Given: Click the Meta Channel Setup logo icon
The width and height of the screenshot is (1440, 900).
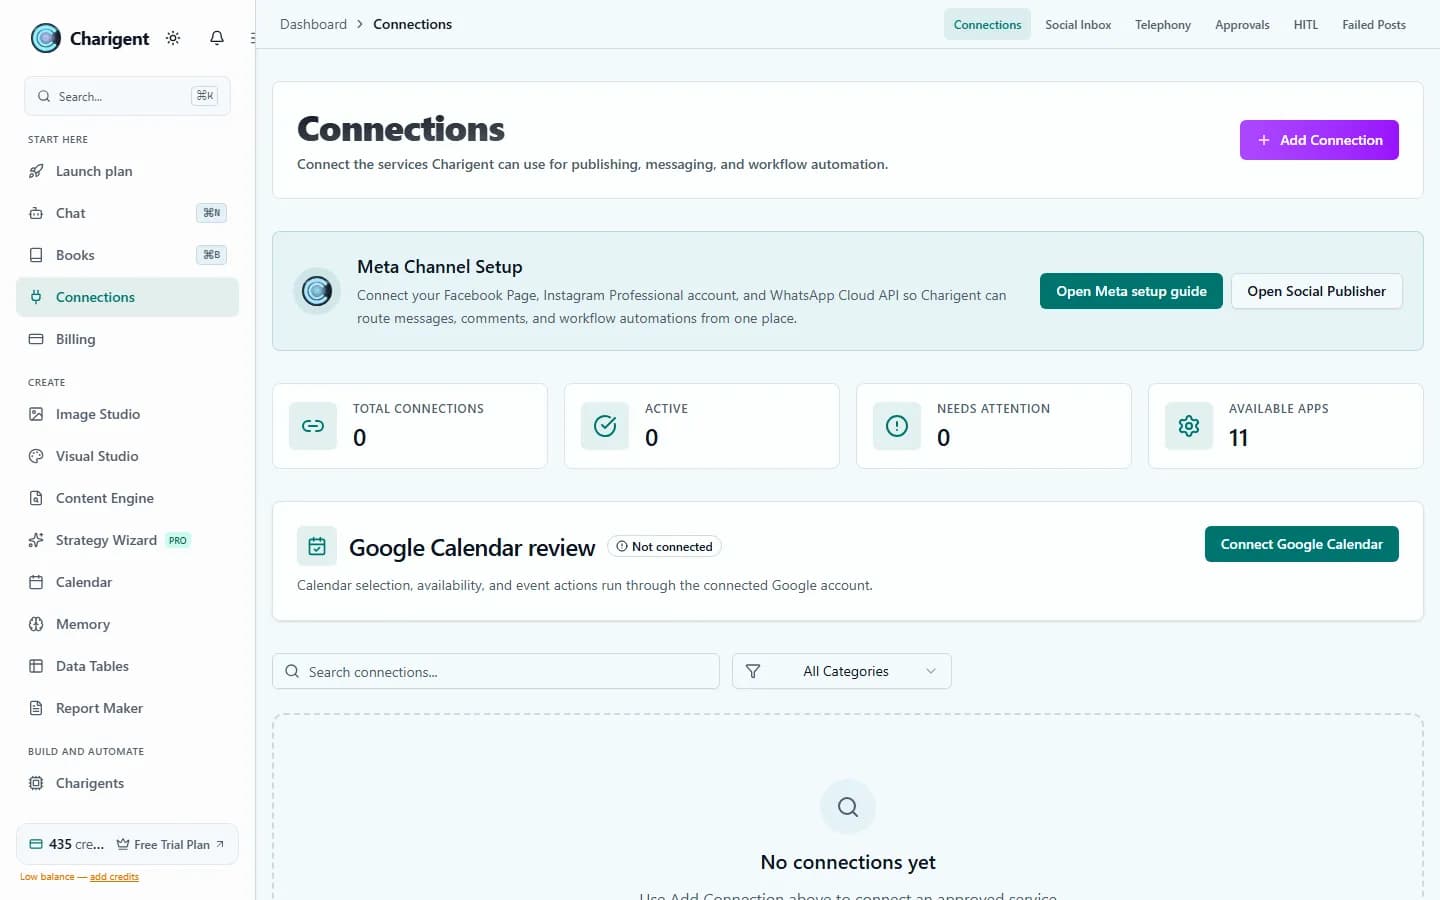Looking at the screenshot, I should tap(317, 291).
